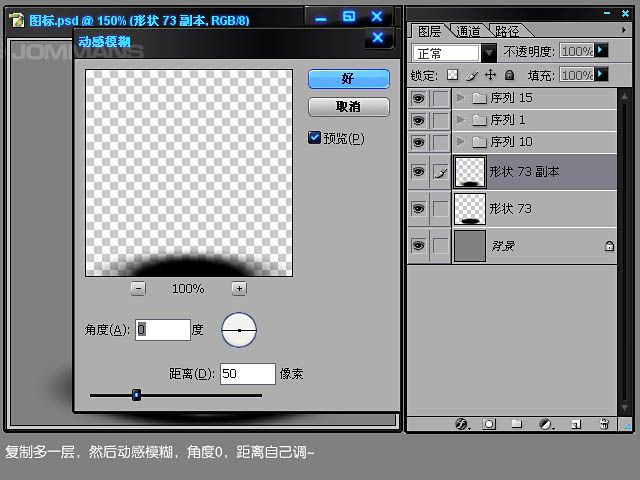
Task: Select the 背景 layer thumbnail
Action: (x=470, y=246)
